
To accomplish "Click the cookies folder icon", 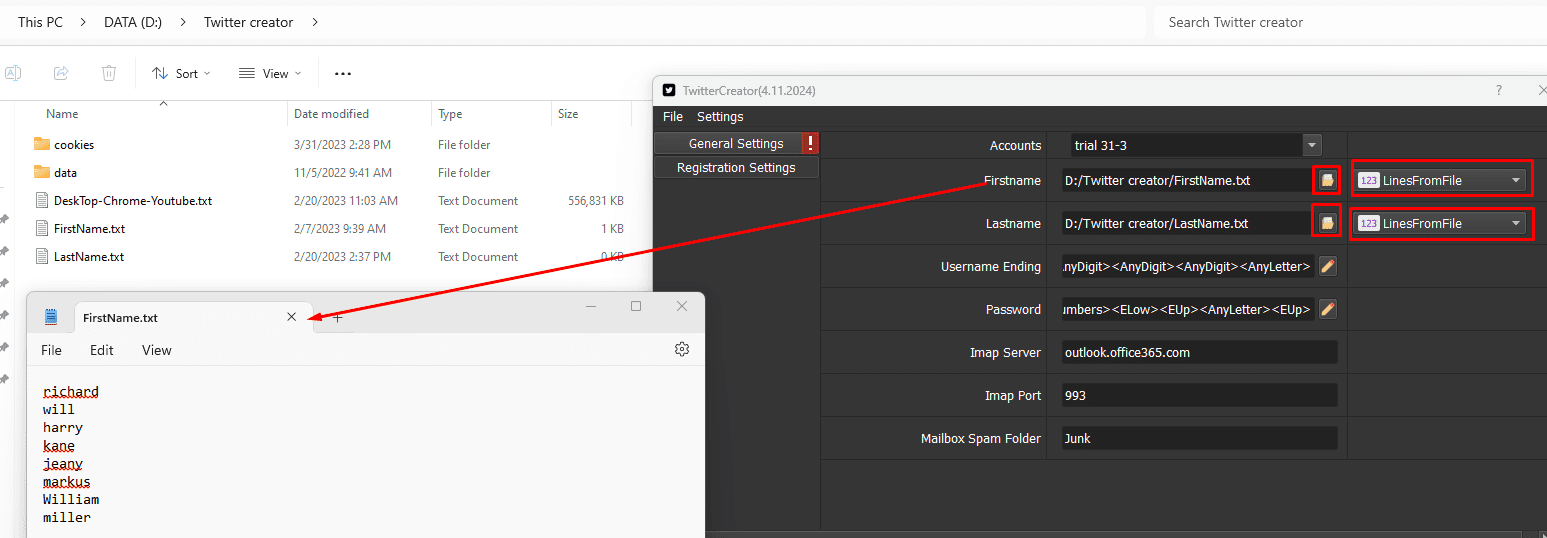I will [x=41, y=144].
